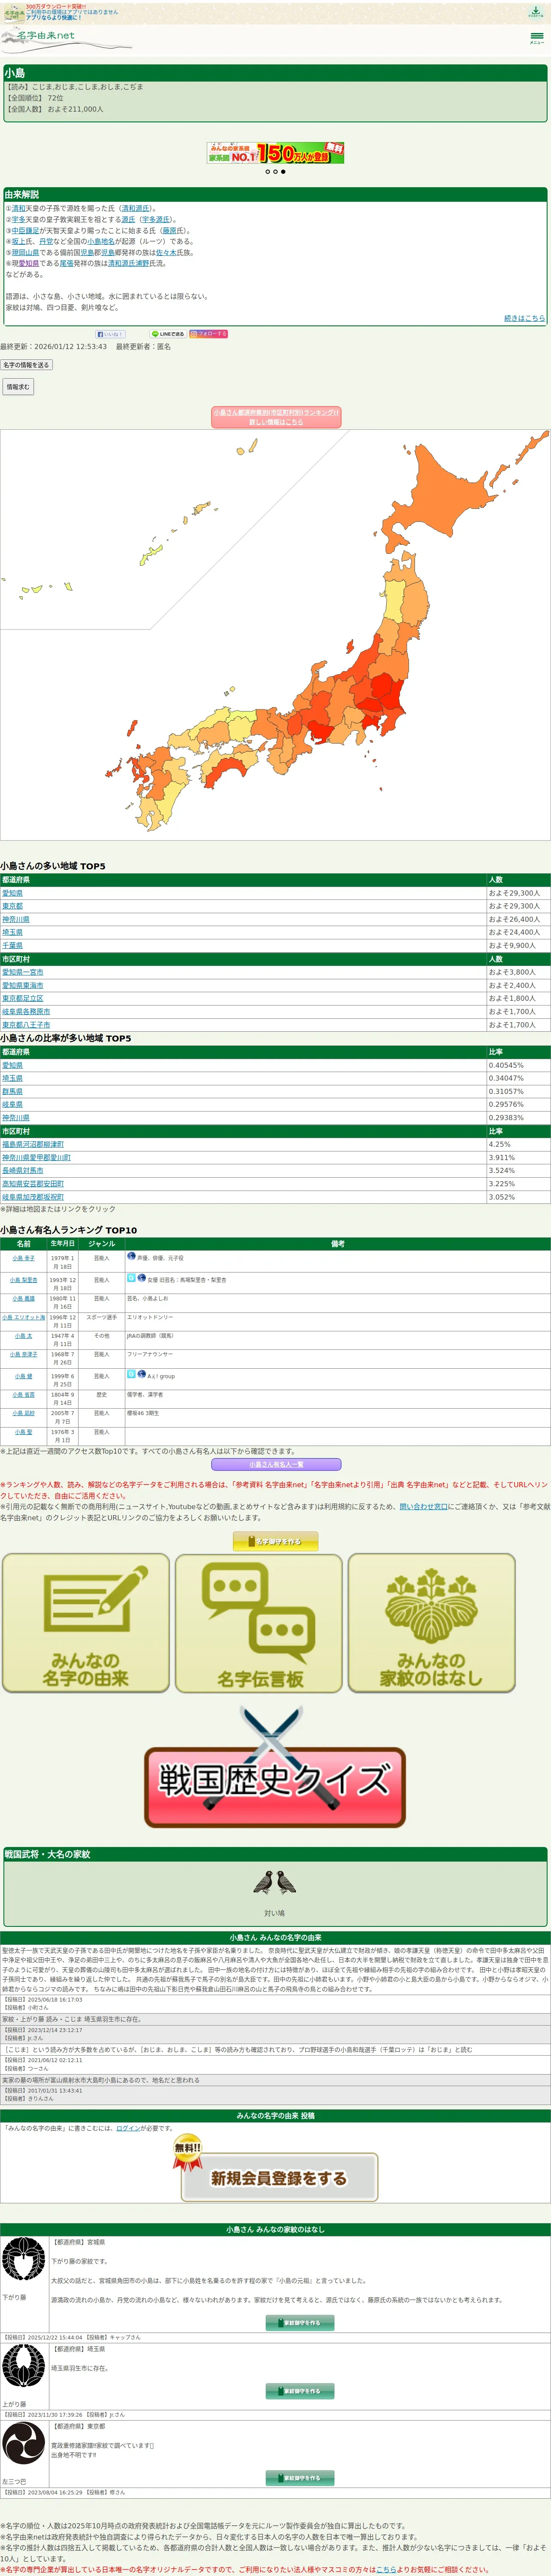Open the 千葉県 link in the TOP5 table

(x=12, y=945)
